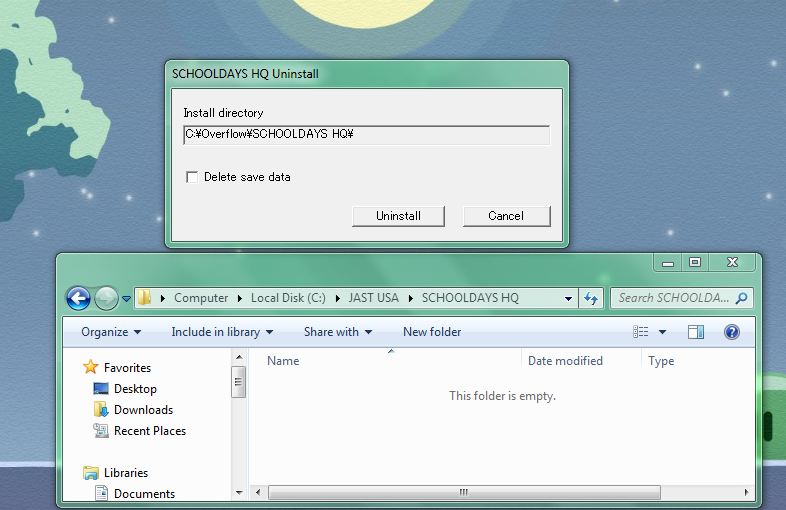Open the view options dropdown arrow
Screen dimensions: 786x510
click(662, 332)
